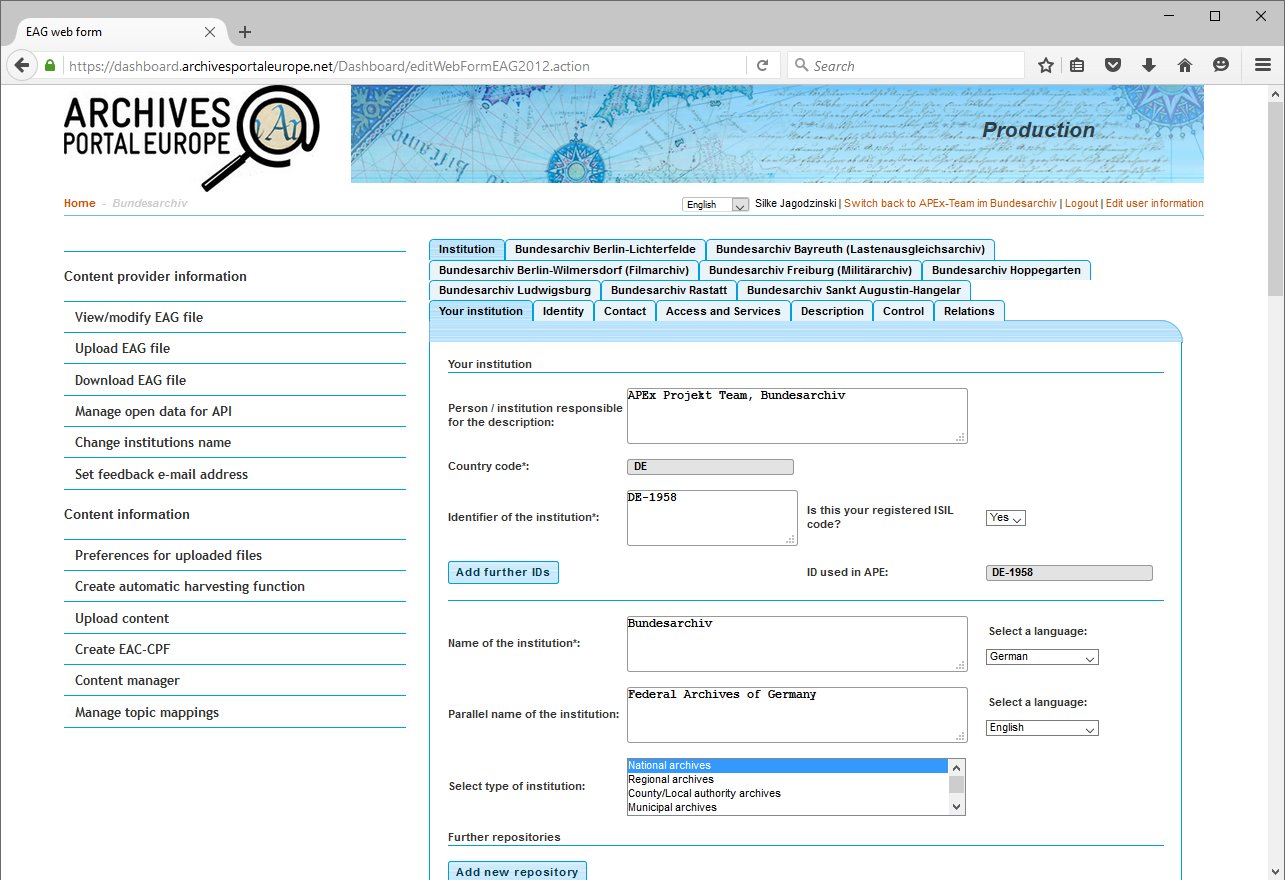Switch to the Description sub-tab
1285x880 pixels.
point(832,312)
